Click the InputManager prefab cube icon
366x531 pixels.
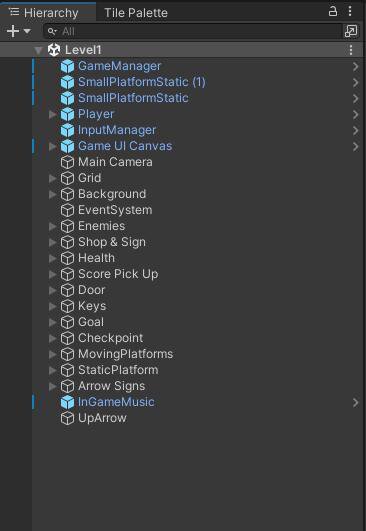click(67, 130)
